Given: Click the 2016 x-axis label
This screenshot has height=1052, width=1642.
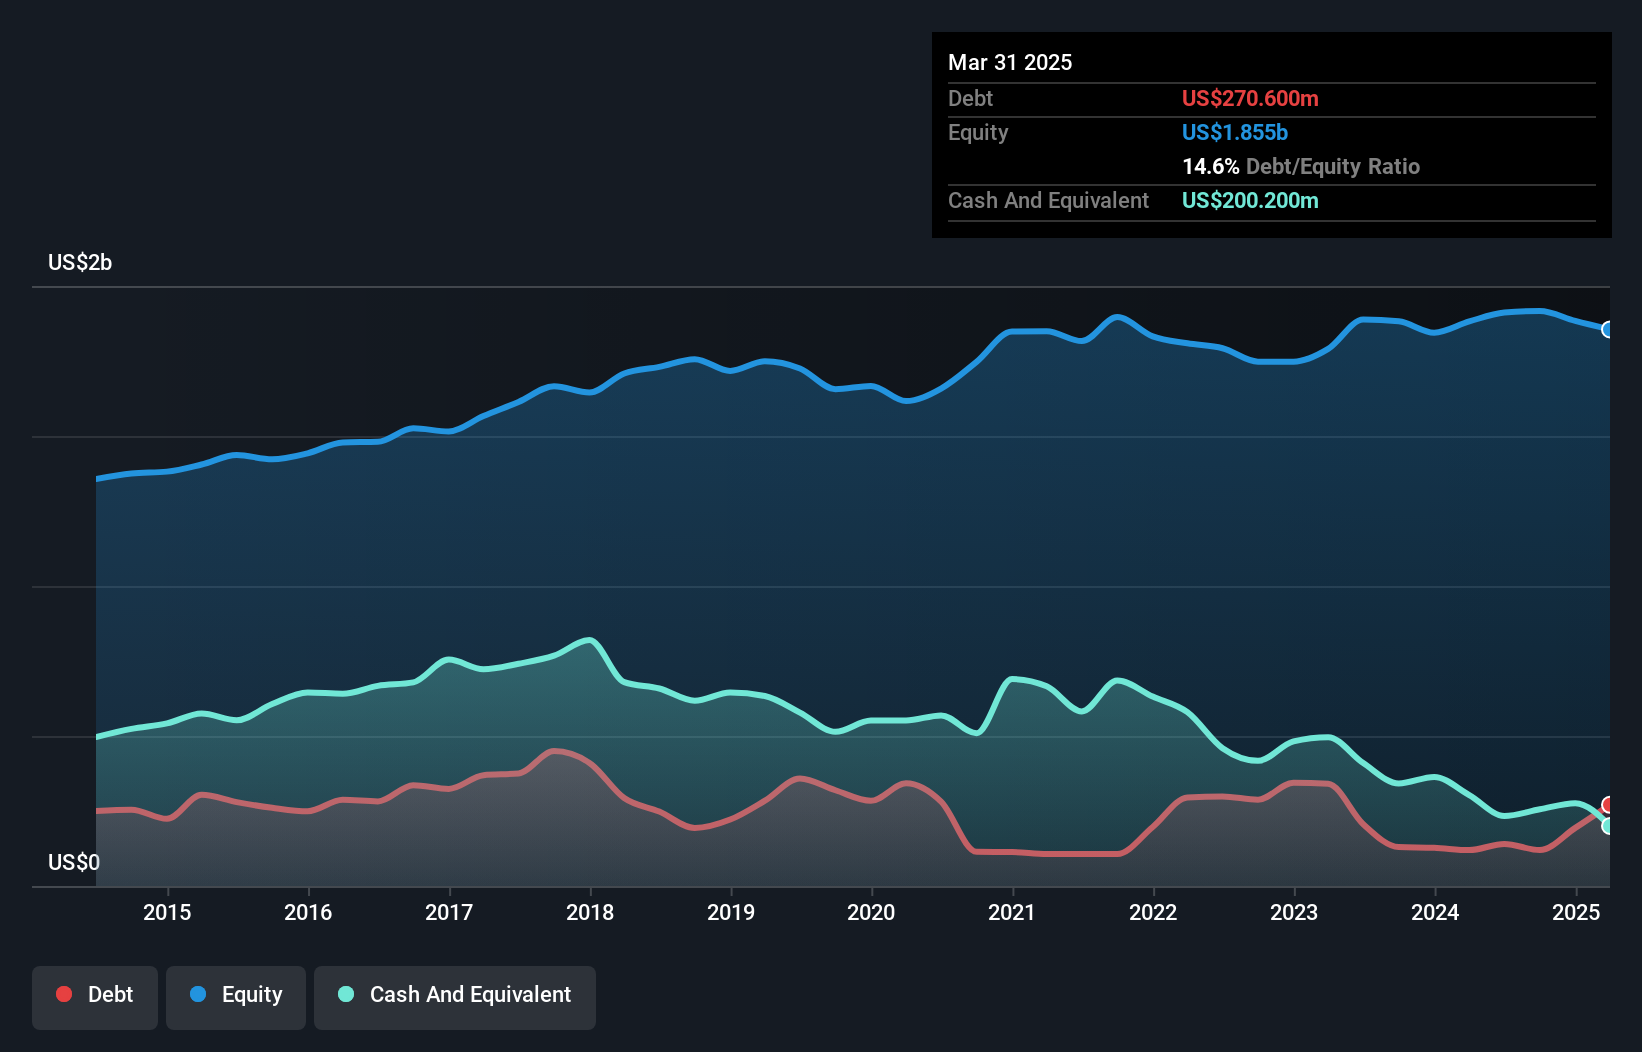Looking at the screenshot, I should (308, 912).
